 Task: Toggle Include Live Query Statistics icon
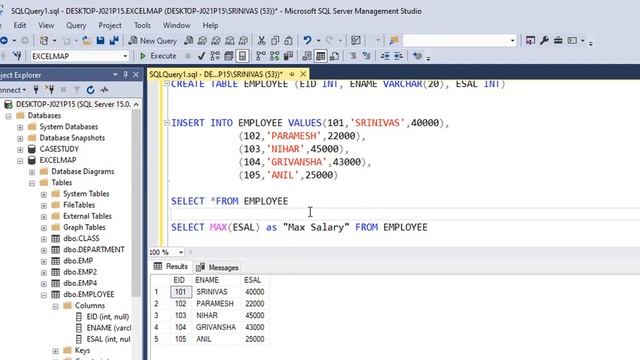274,56
